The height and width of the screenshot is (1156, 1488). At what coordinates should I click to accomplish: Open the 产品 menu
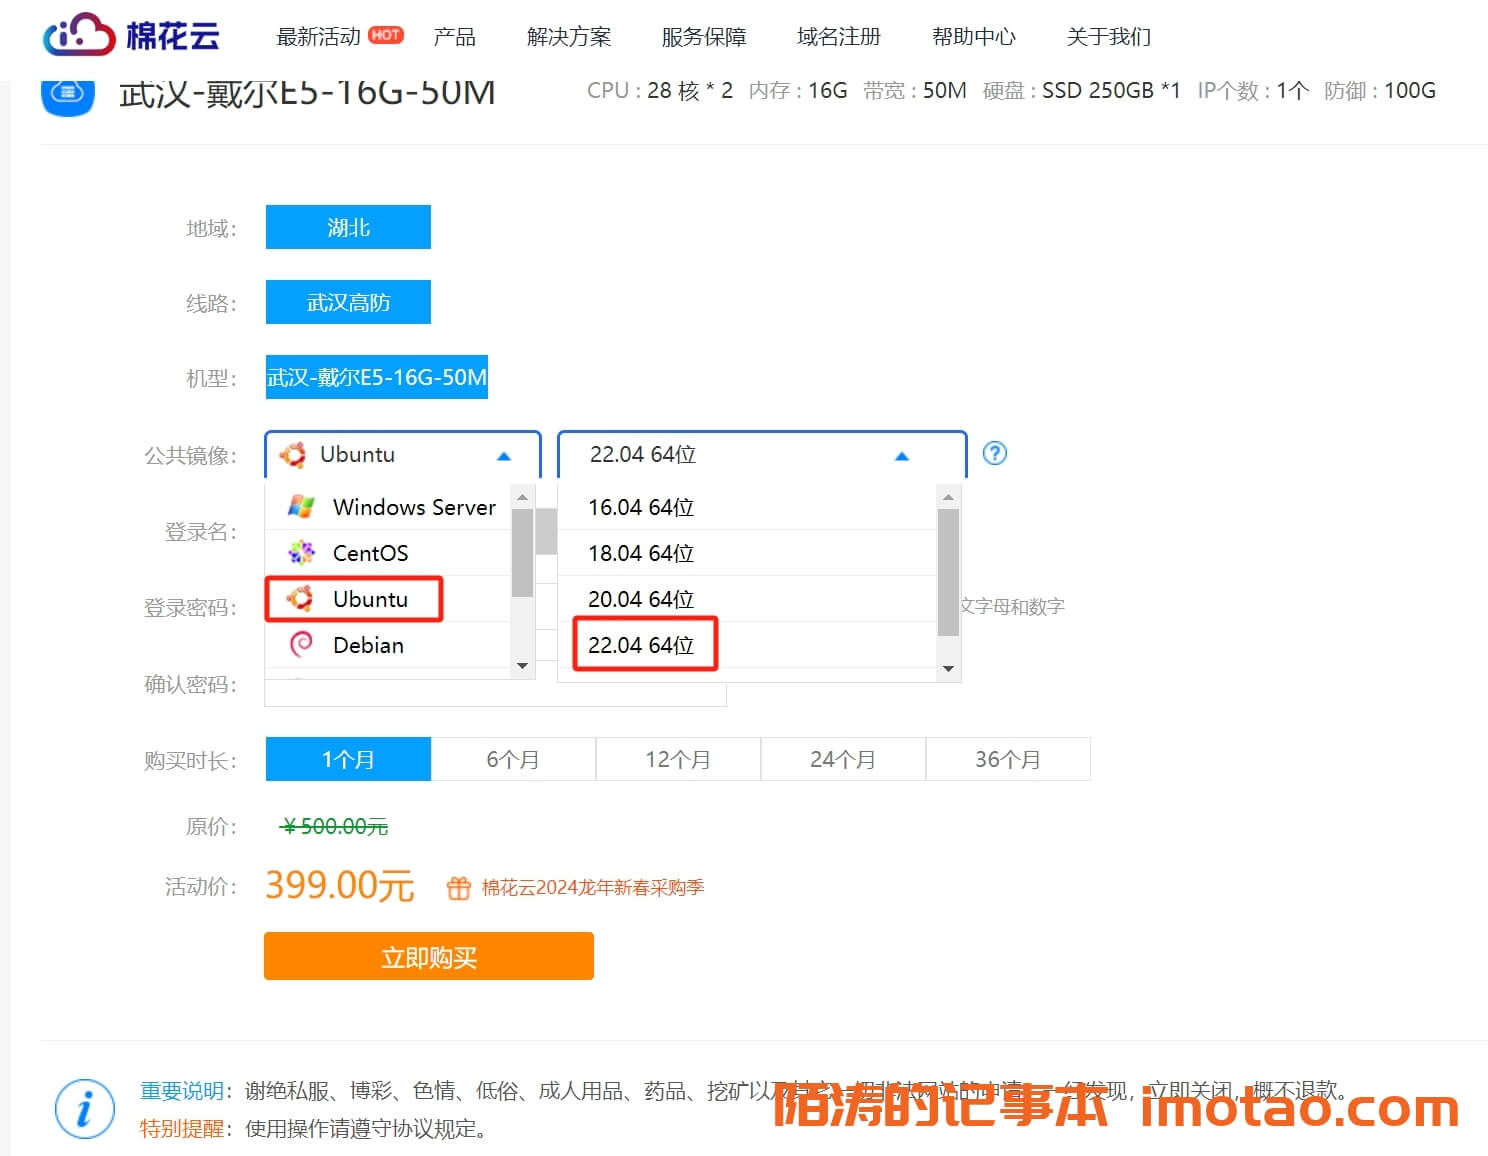click(x=454, y=37)
